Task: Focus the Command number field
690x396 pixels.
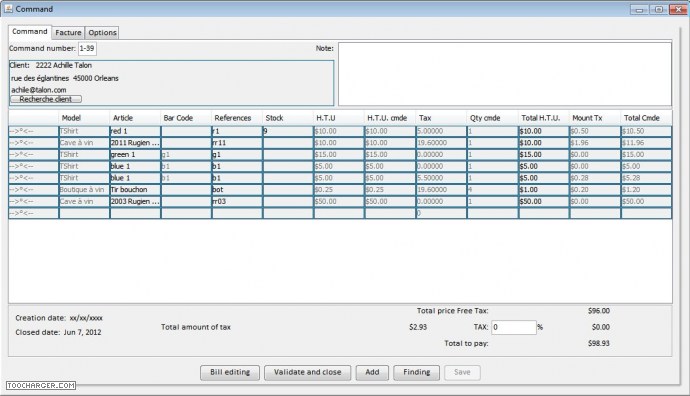Action: 87,48
